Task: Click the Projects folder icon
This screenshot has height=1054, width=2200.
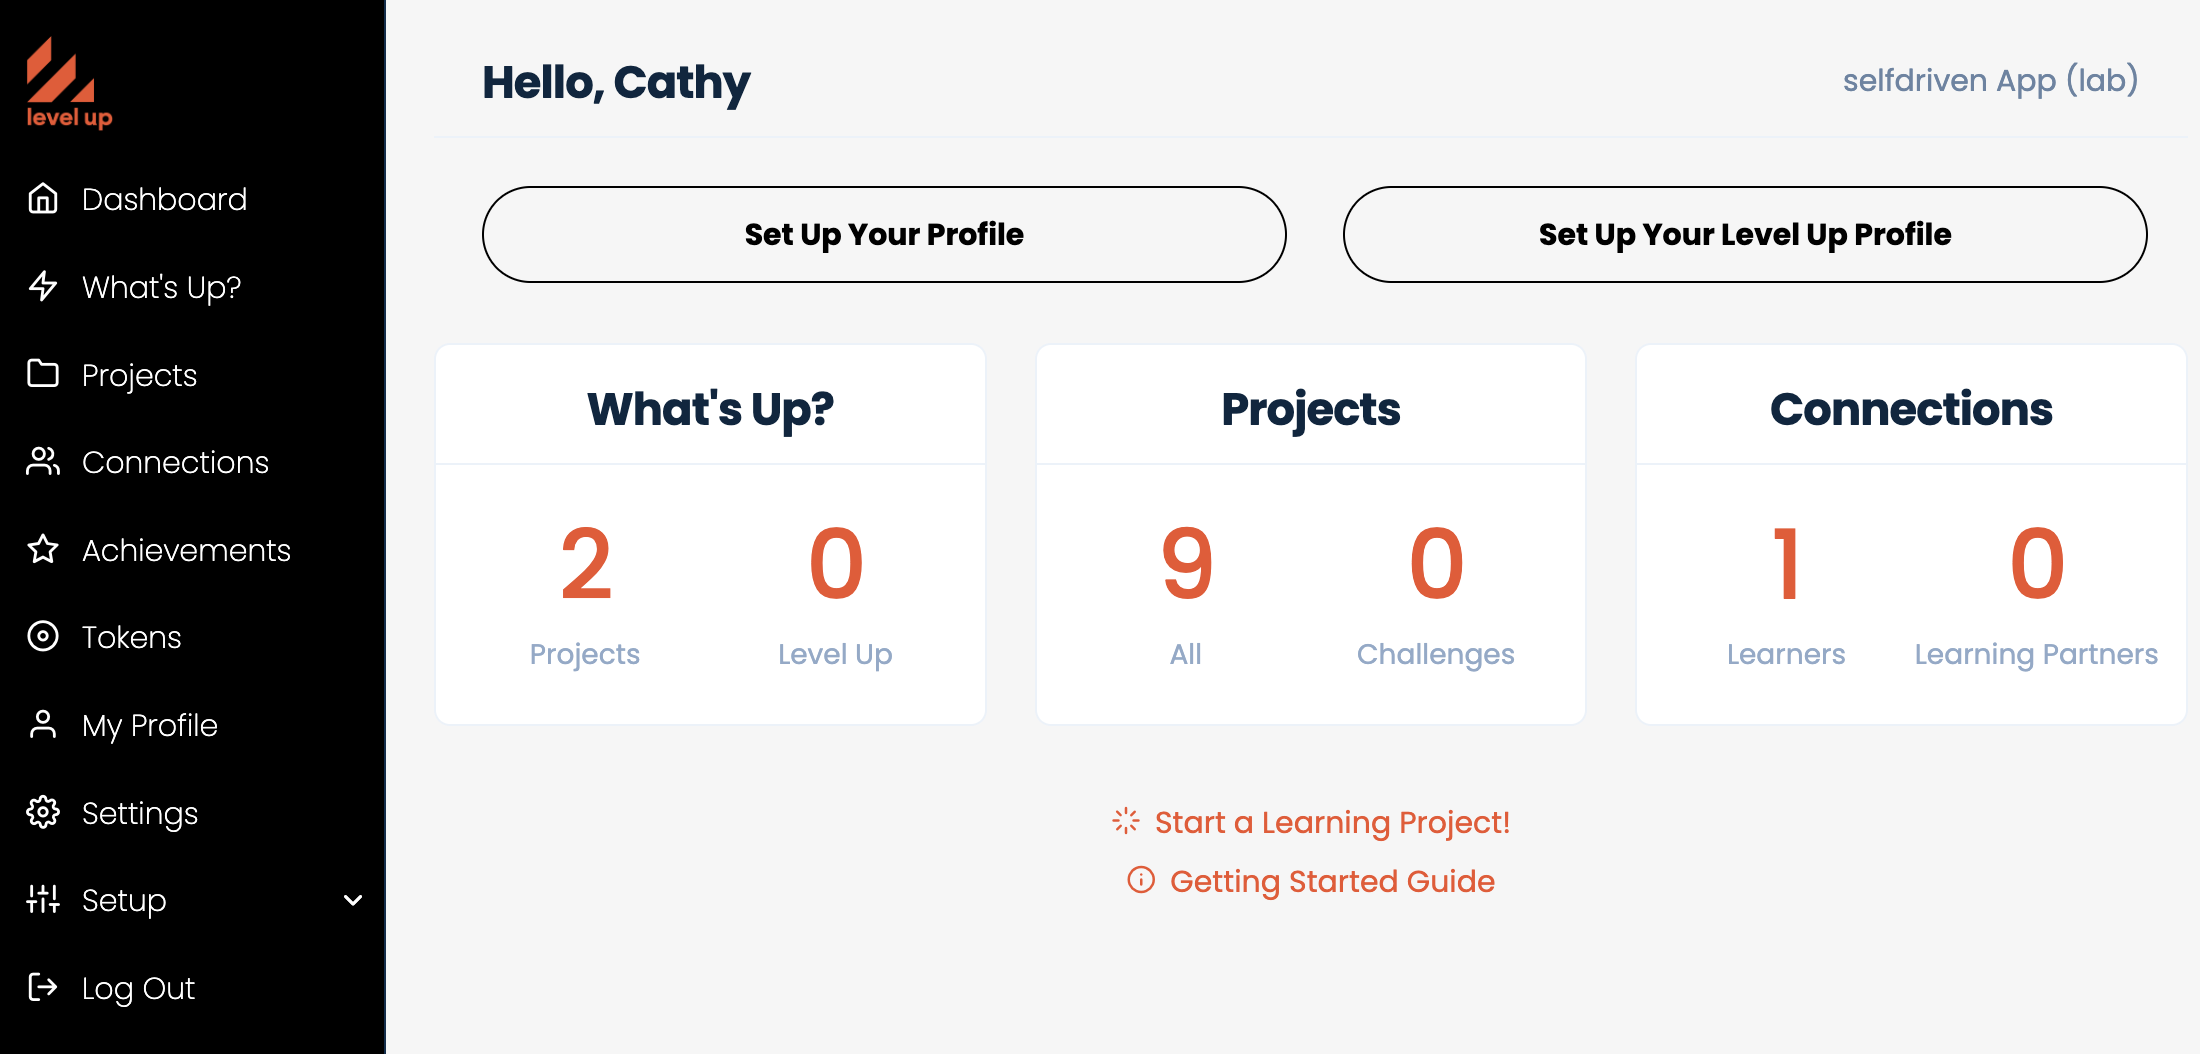Action: tap(43, 374)
